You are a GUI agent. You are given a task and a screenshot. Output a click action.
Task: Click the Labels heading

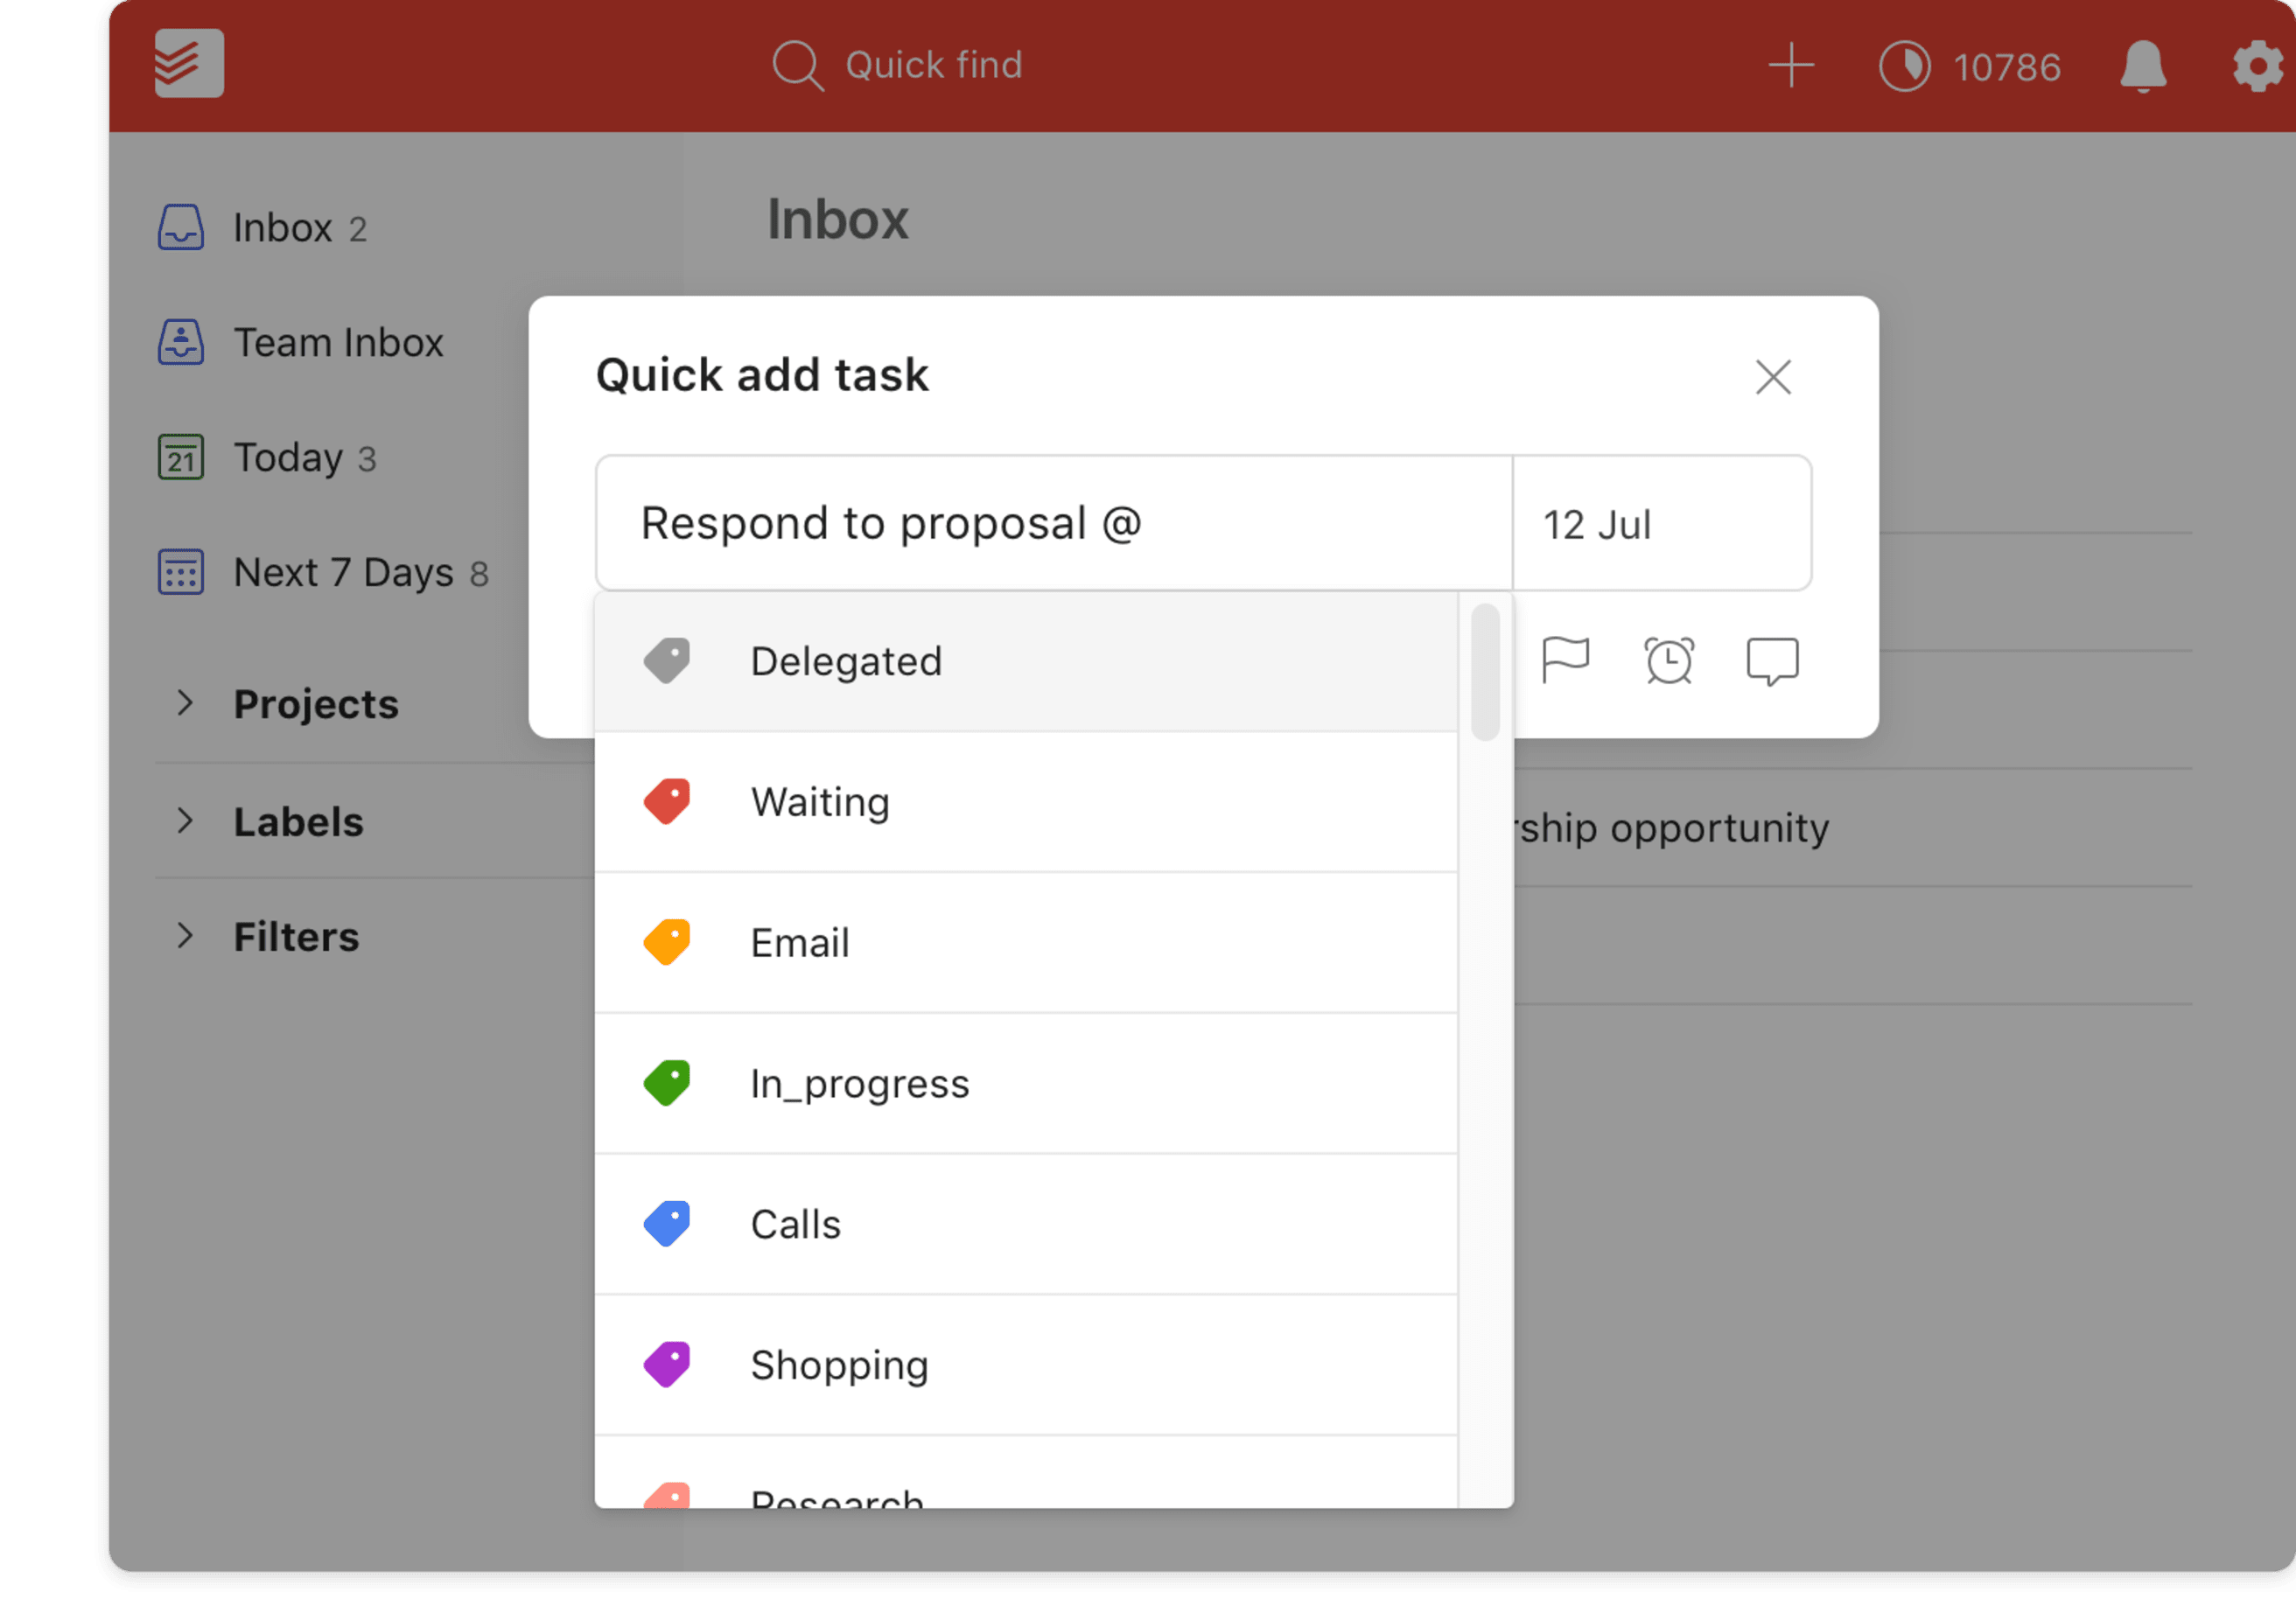point(298,822)
